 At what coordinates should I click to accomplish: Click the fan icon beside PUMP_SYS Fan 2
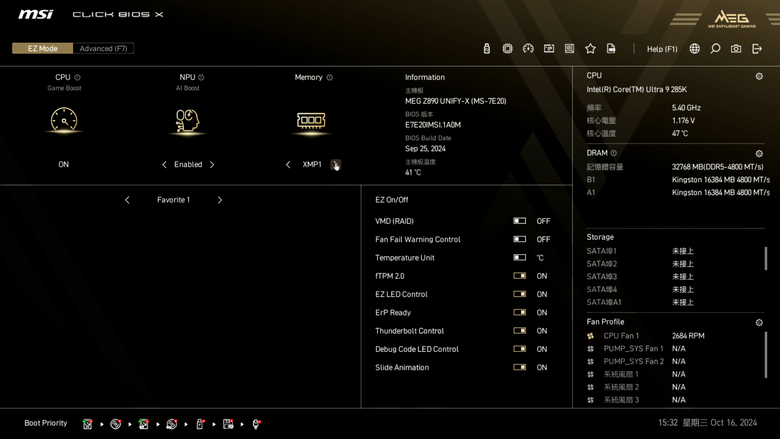click(590, 361)
